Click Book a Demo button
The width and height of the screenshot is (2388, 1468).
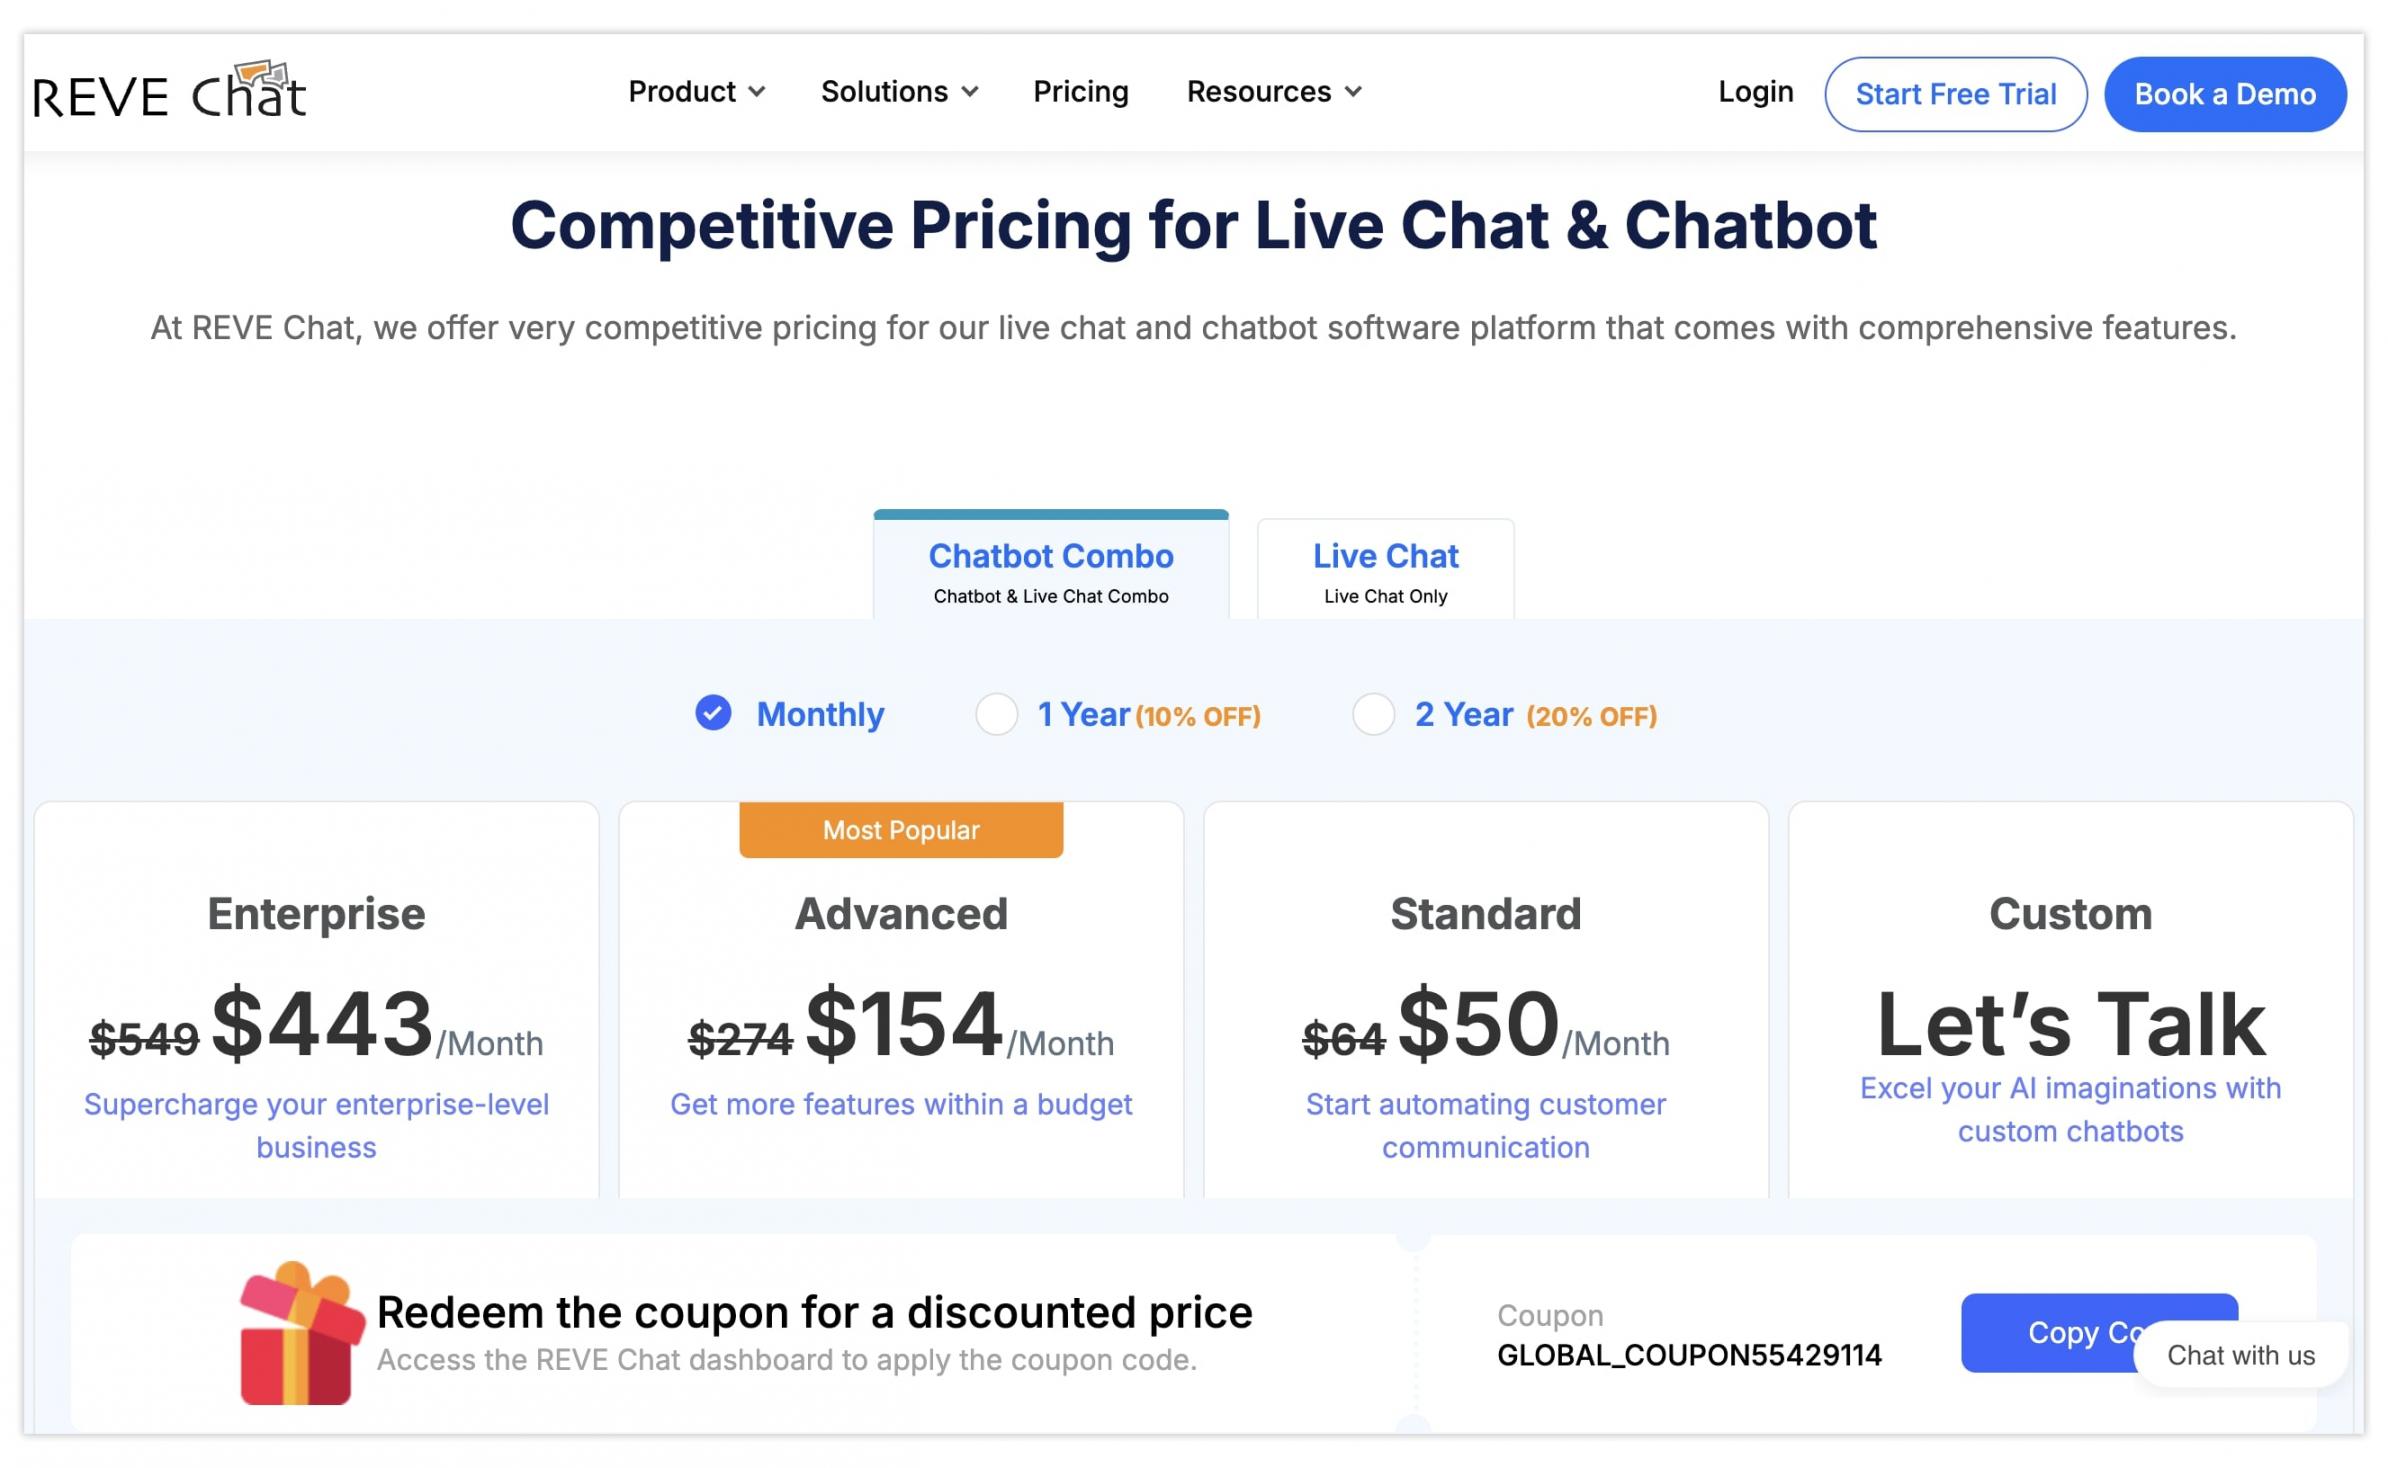(x=2224, y=94)
